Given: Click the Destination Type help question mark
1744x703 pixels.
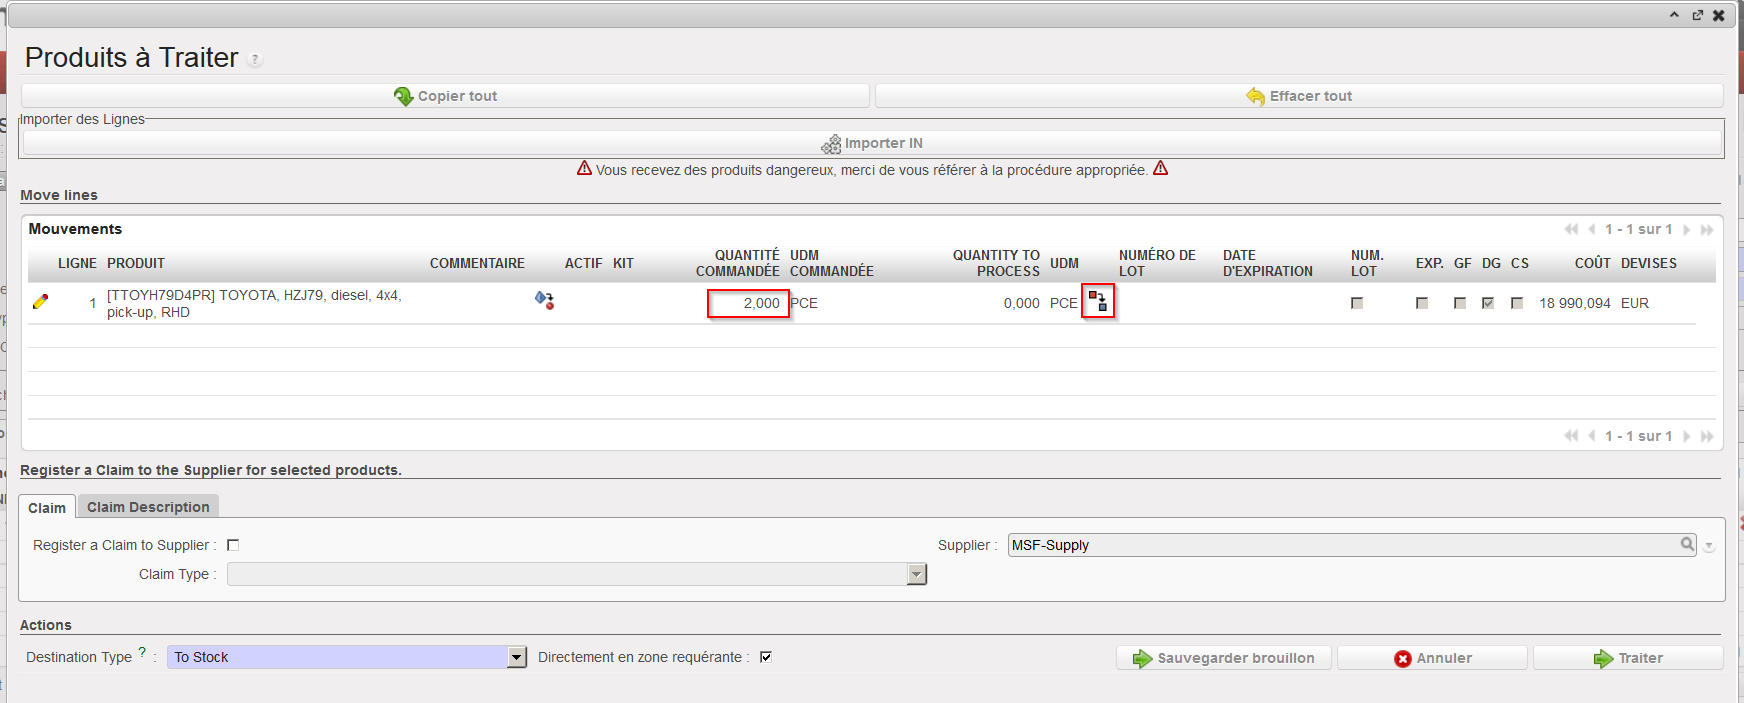Looking at the screenshot, I should 142,653.
